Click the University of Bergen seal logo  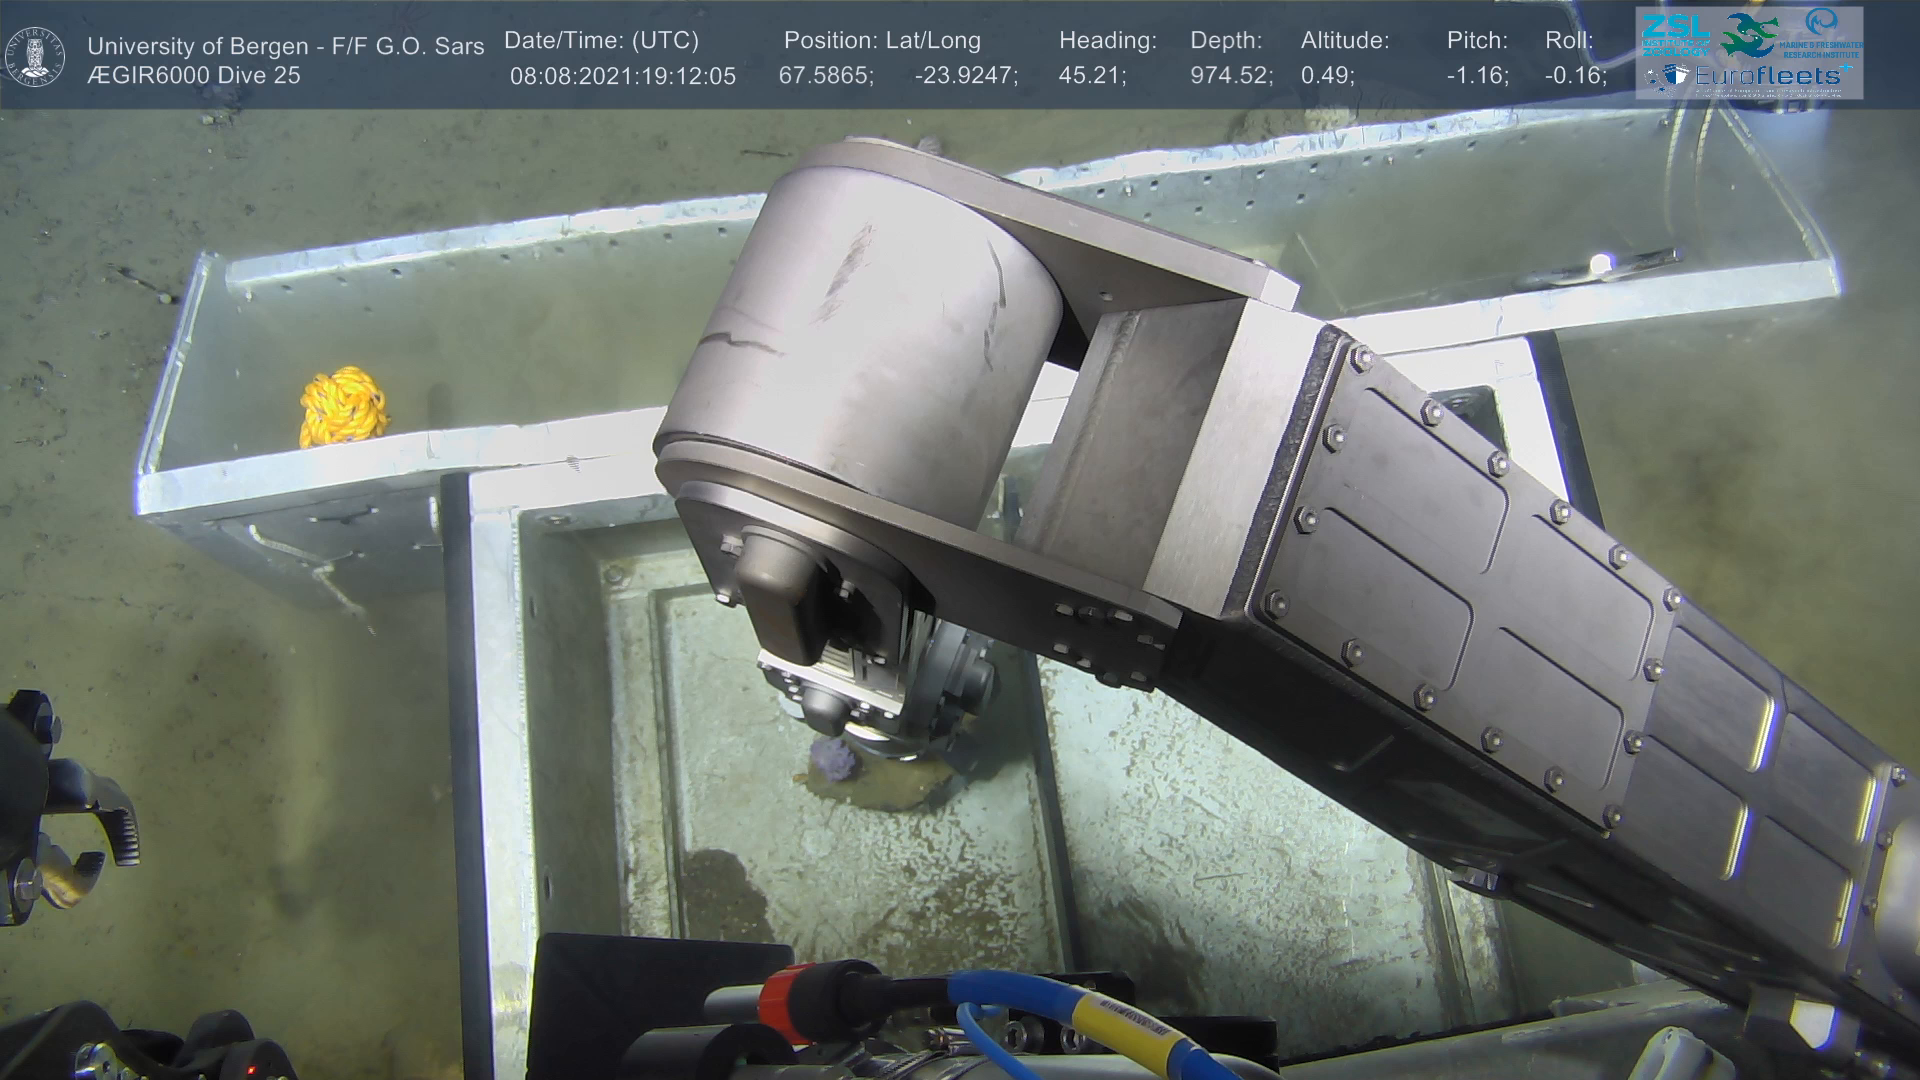click(35, 57)
